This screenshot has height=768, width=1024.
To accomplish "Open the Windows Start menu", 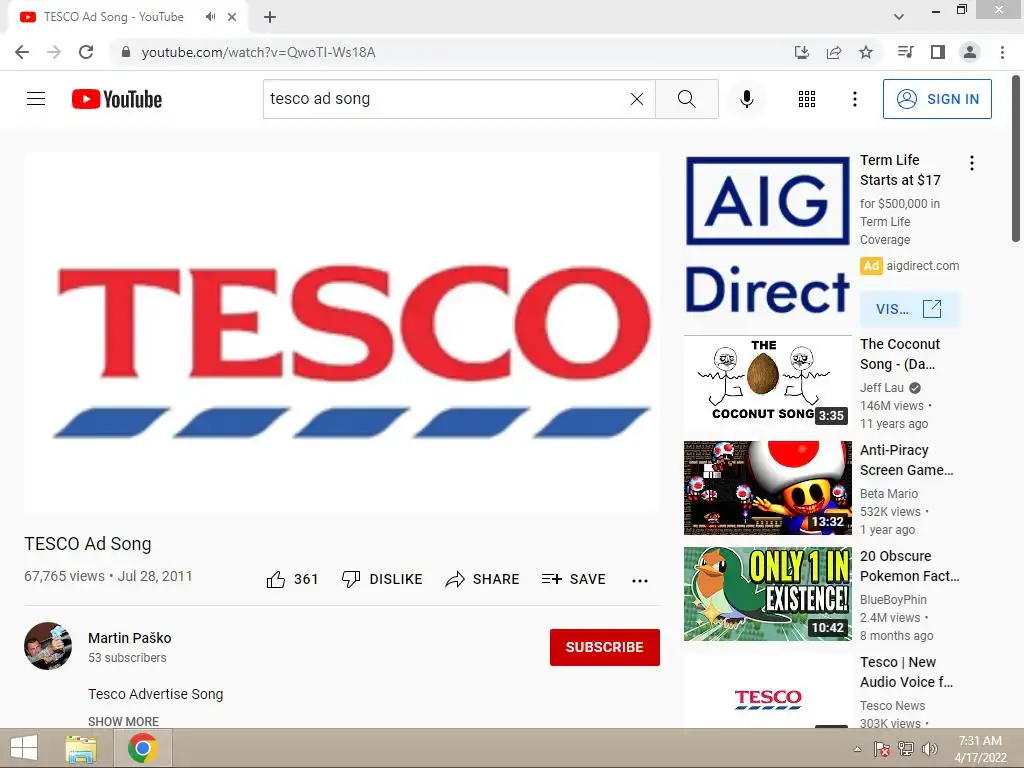I will [x=24, y=748].
